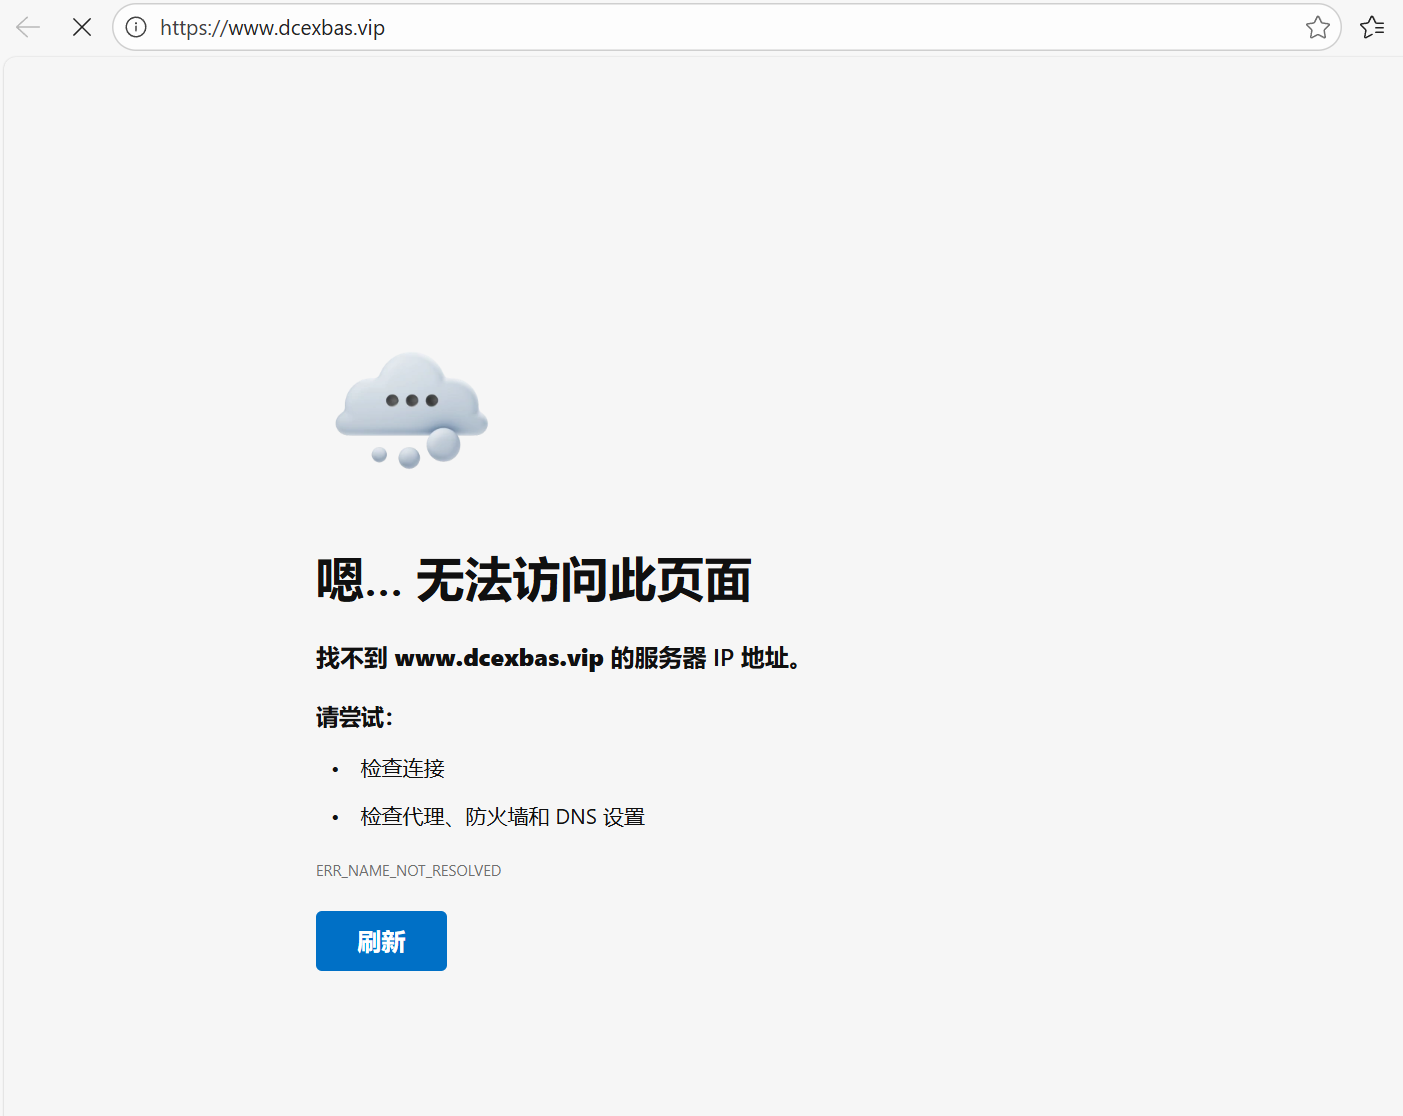Click the word DNS in second suggestion
Viewport: 1403px width, 1116px height.
576,817
